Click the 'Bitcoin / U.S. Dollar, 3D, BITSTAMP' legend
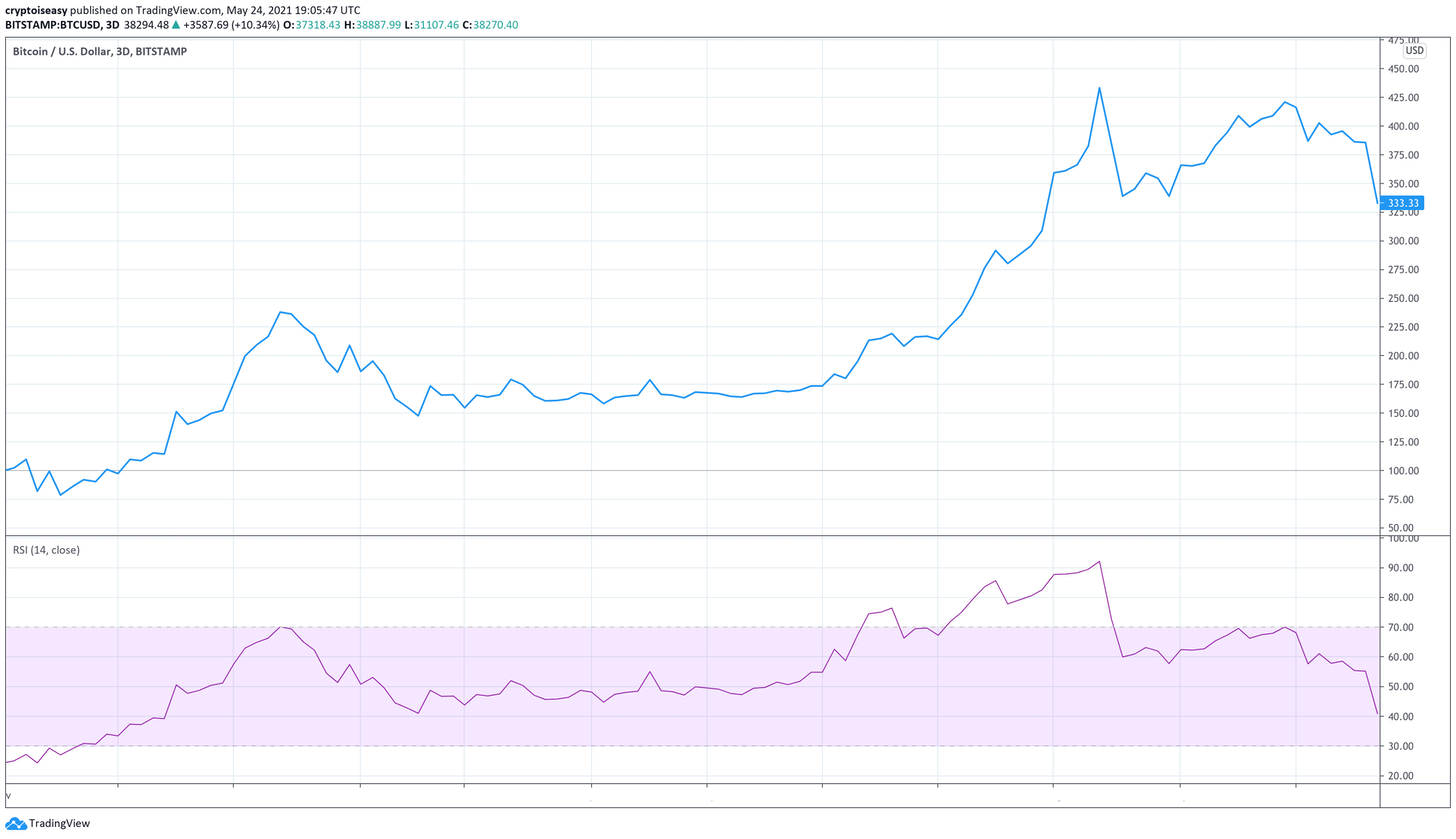1456x839 pixels. coord(99,50)
